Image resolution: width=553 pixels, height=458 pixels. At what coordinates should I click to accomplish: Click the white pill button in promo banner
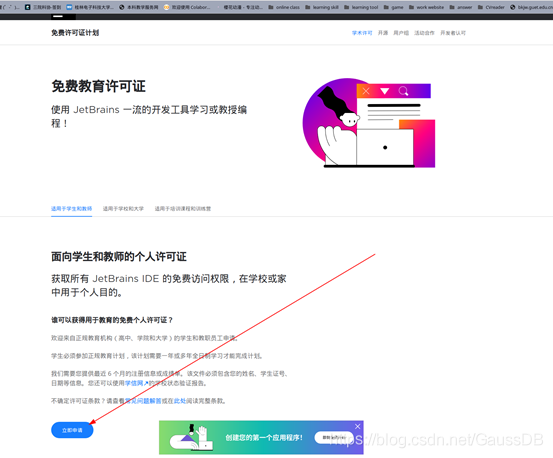pyautogui.click(x=334, y=438)
